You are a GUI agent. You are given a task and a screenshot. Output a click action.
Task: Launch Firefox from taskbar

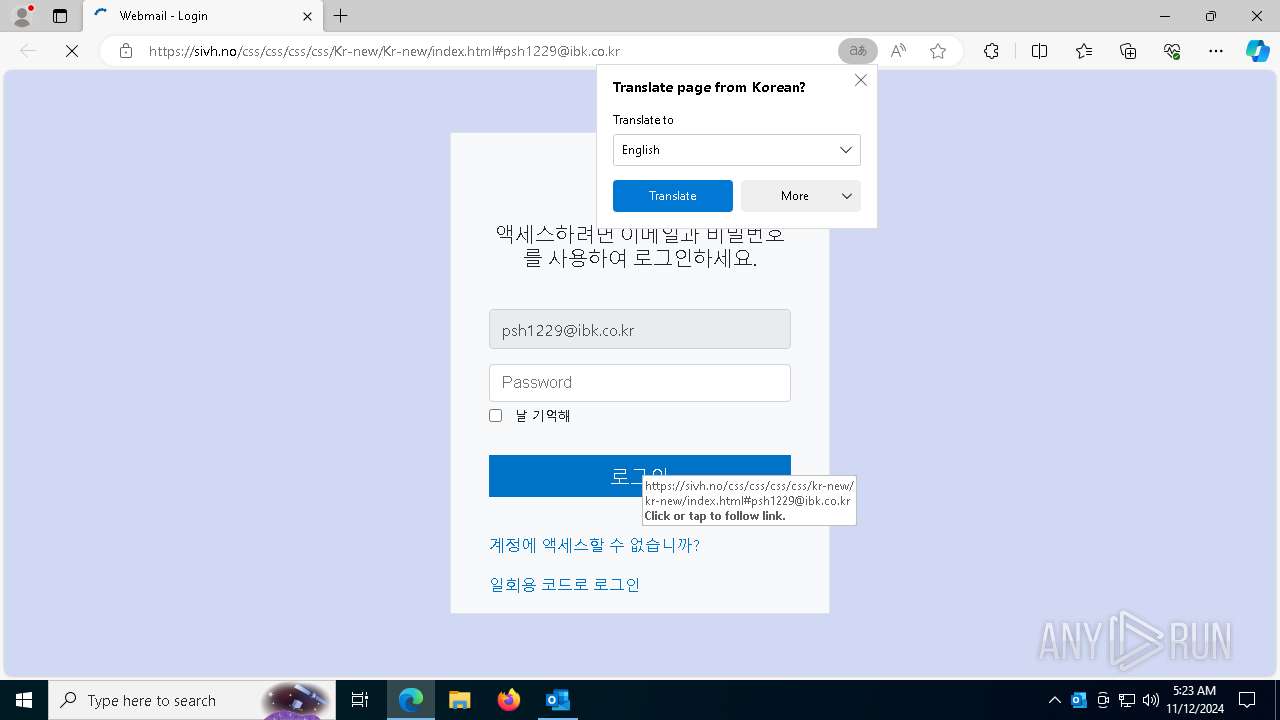(x=509, y=700)
